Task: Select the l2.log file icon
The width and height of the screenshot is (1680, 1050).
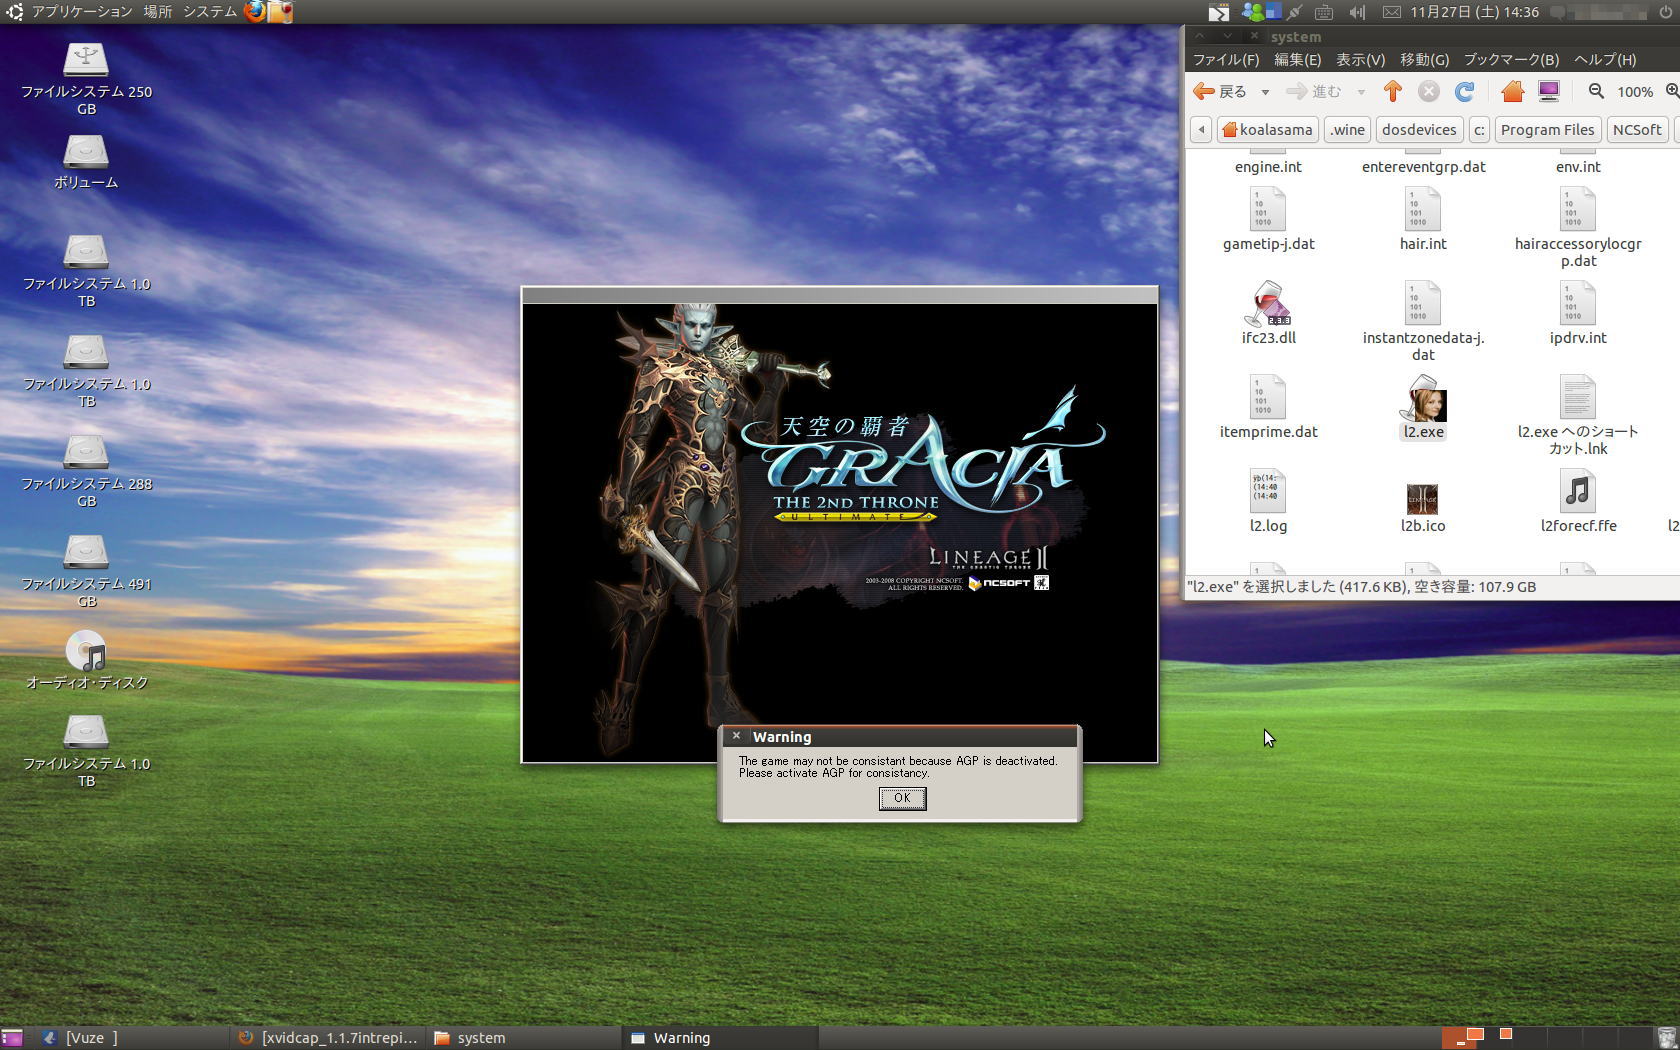Action: point(1268,492)
